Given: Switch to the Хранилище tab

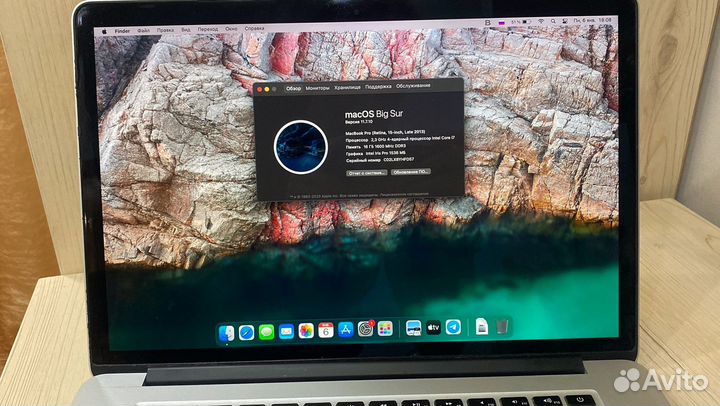Looking at the screenshot, I should click(348, 87).
